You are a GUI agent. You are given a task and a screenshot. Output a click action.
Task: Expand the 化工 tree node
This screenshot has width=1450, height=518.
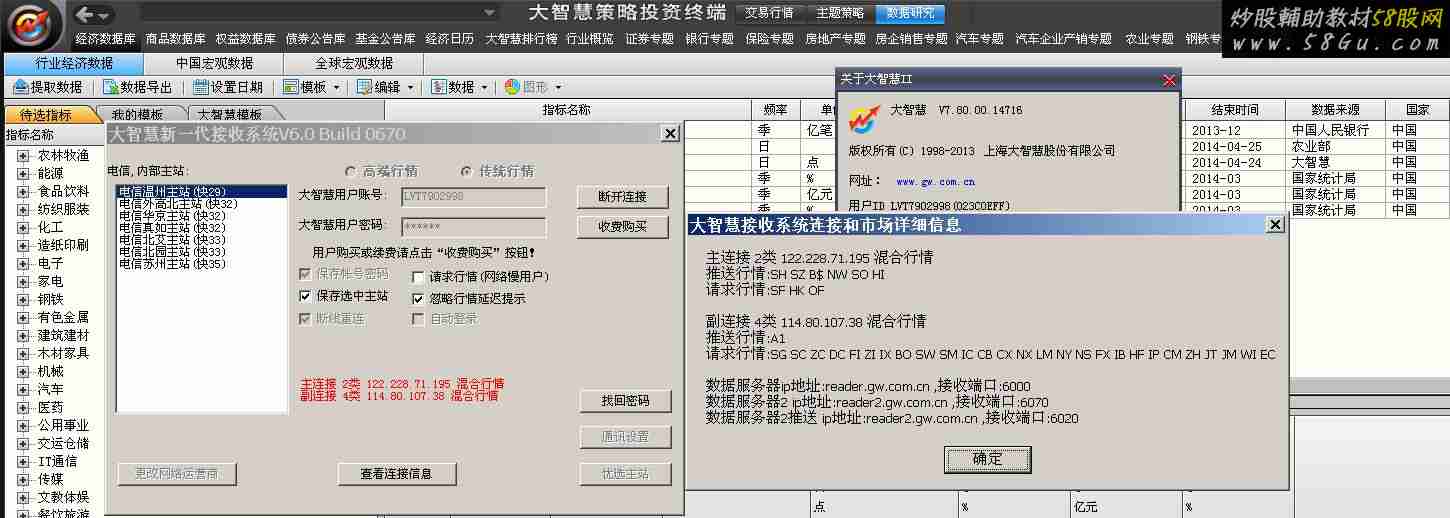click(24, 227)
